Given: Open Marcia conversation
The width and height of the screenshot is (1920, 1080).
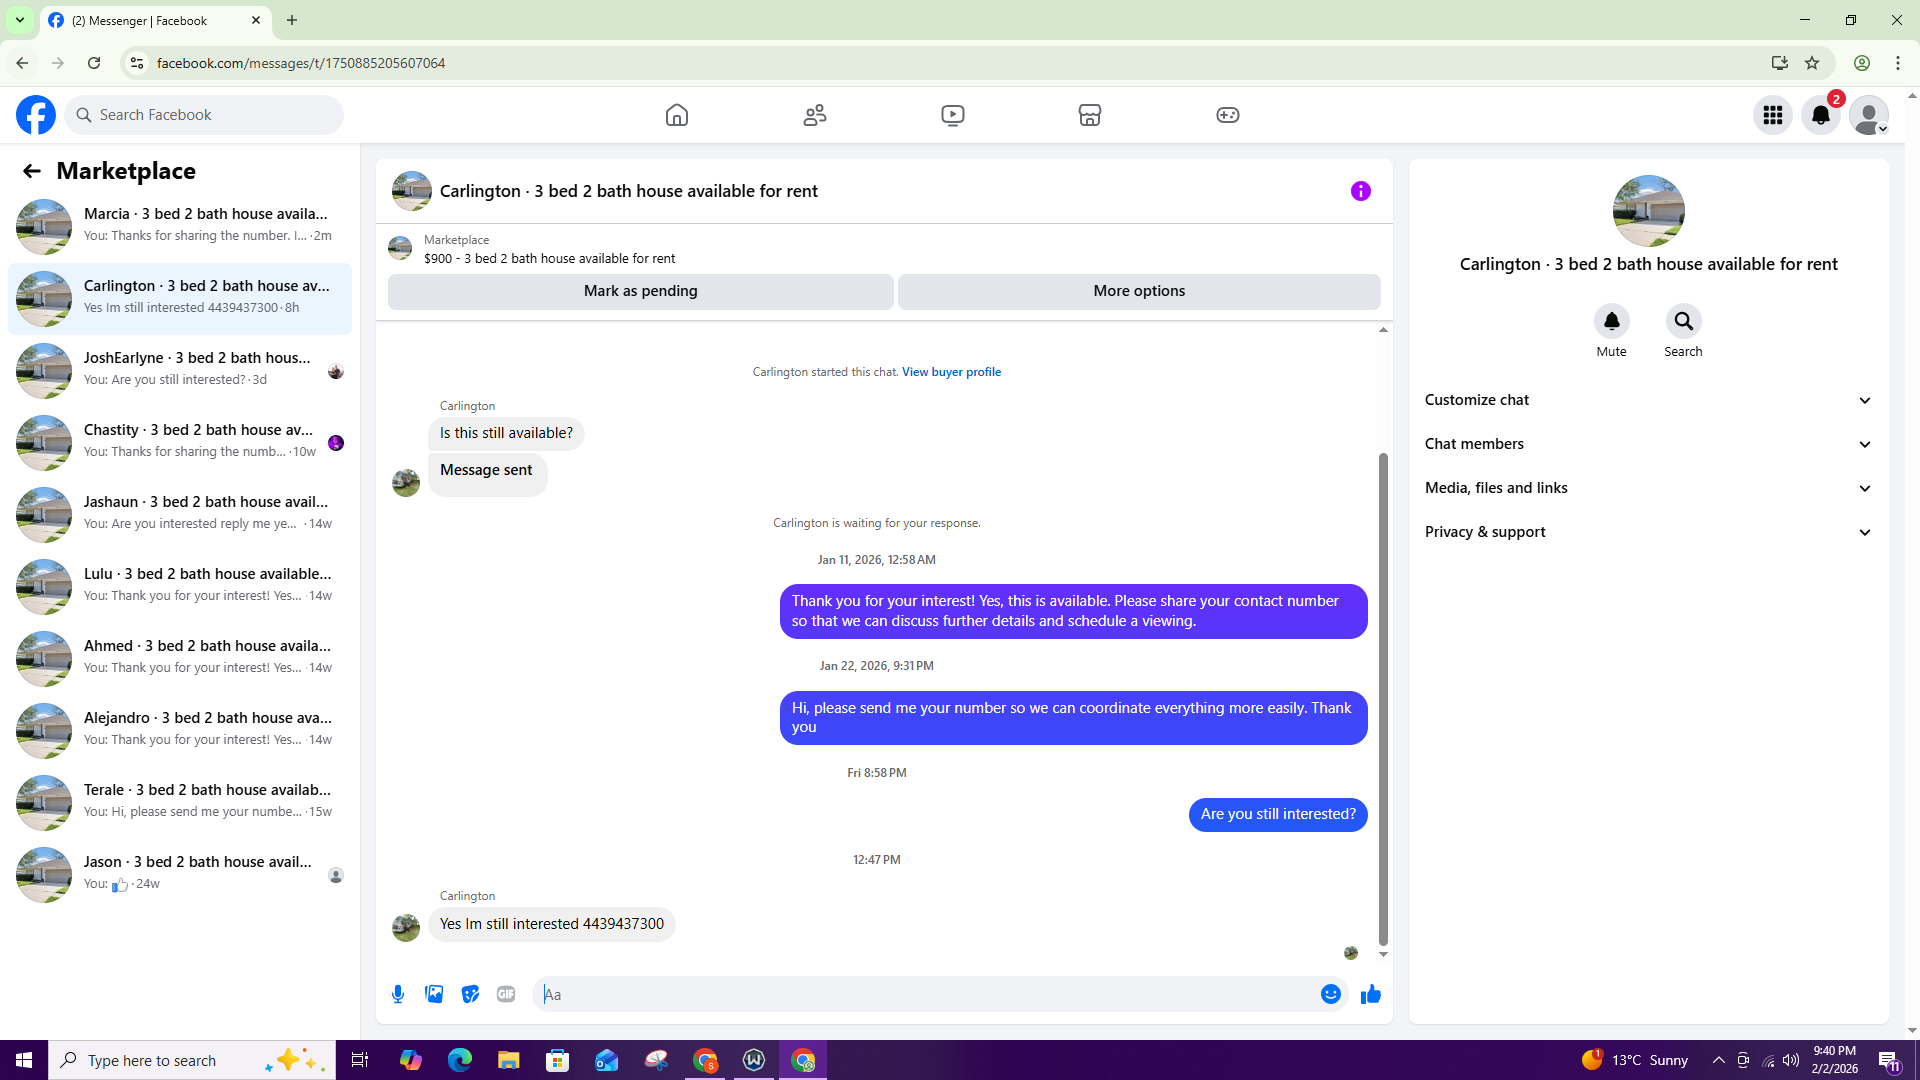Looking at the screenshot, I should coord(180,226).
